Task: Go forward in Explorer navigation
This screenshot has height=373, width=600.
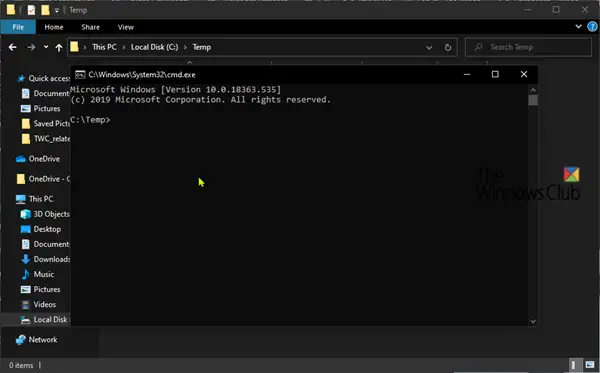Action: 31,47
